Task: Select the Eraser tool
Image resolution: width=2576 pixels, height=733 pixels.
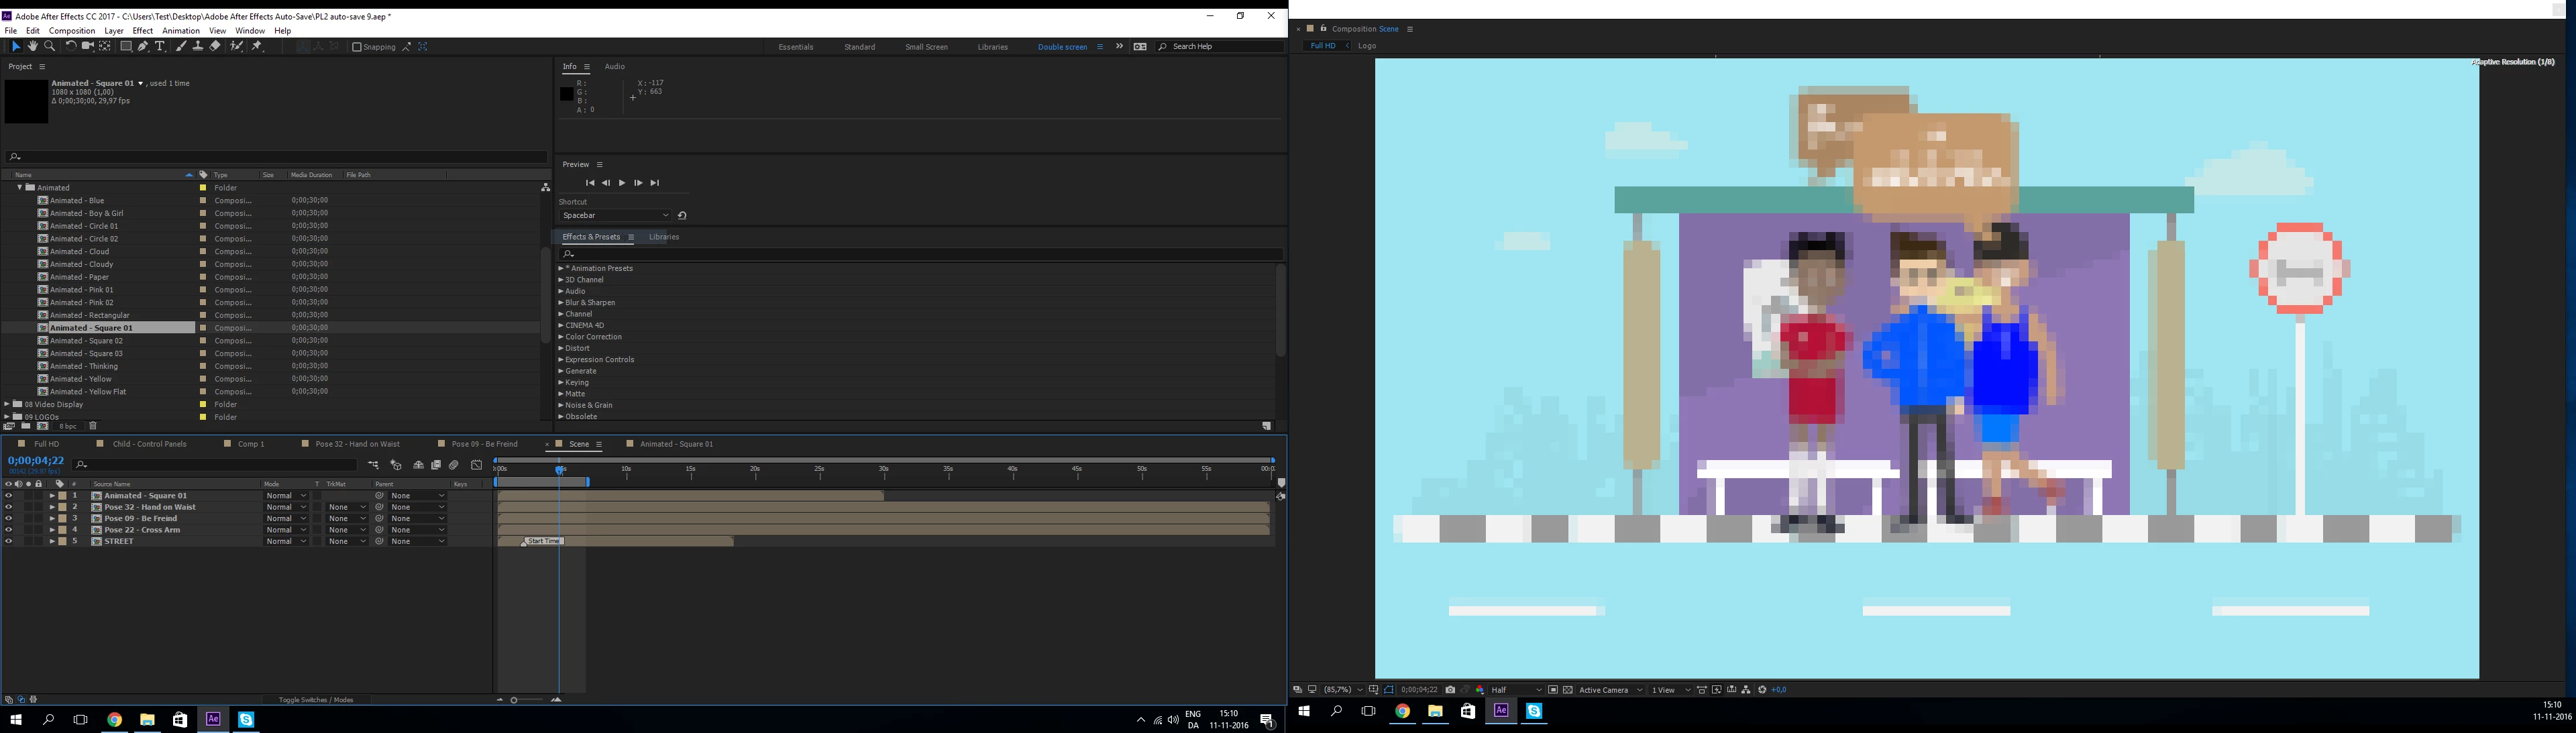Action: point(215,46)
